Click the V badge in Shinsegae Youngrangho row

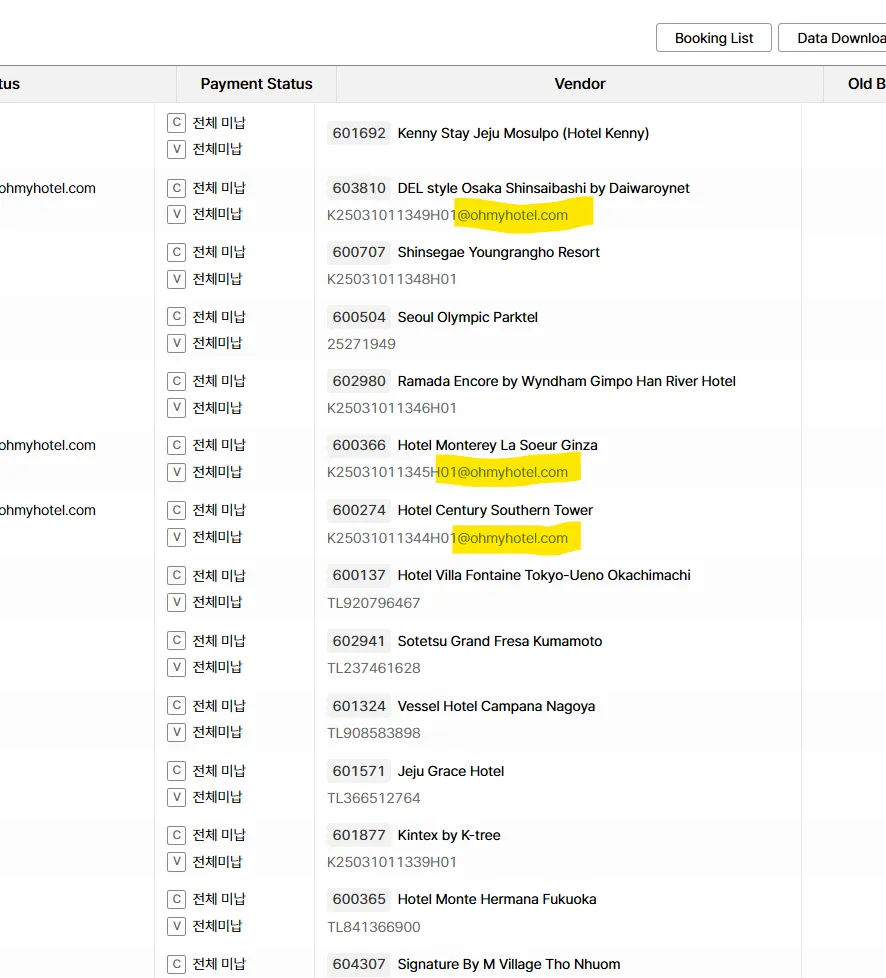[177, 279]
